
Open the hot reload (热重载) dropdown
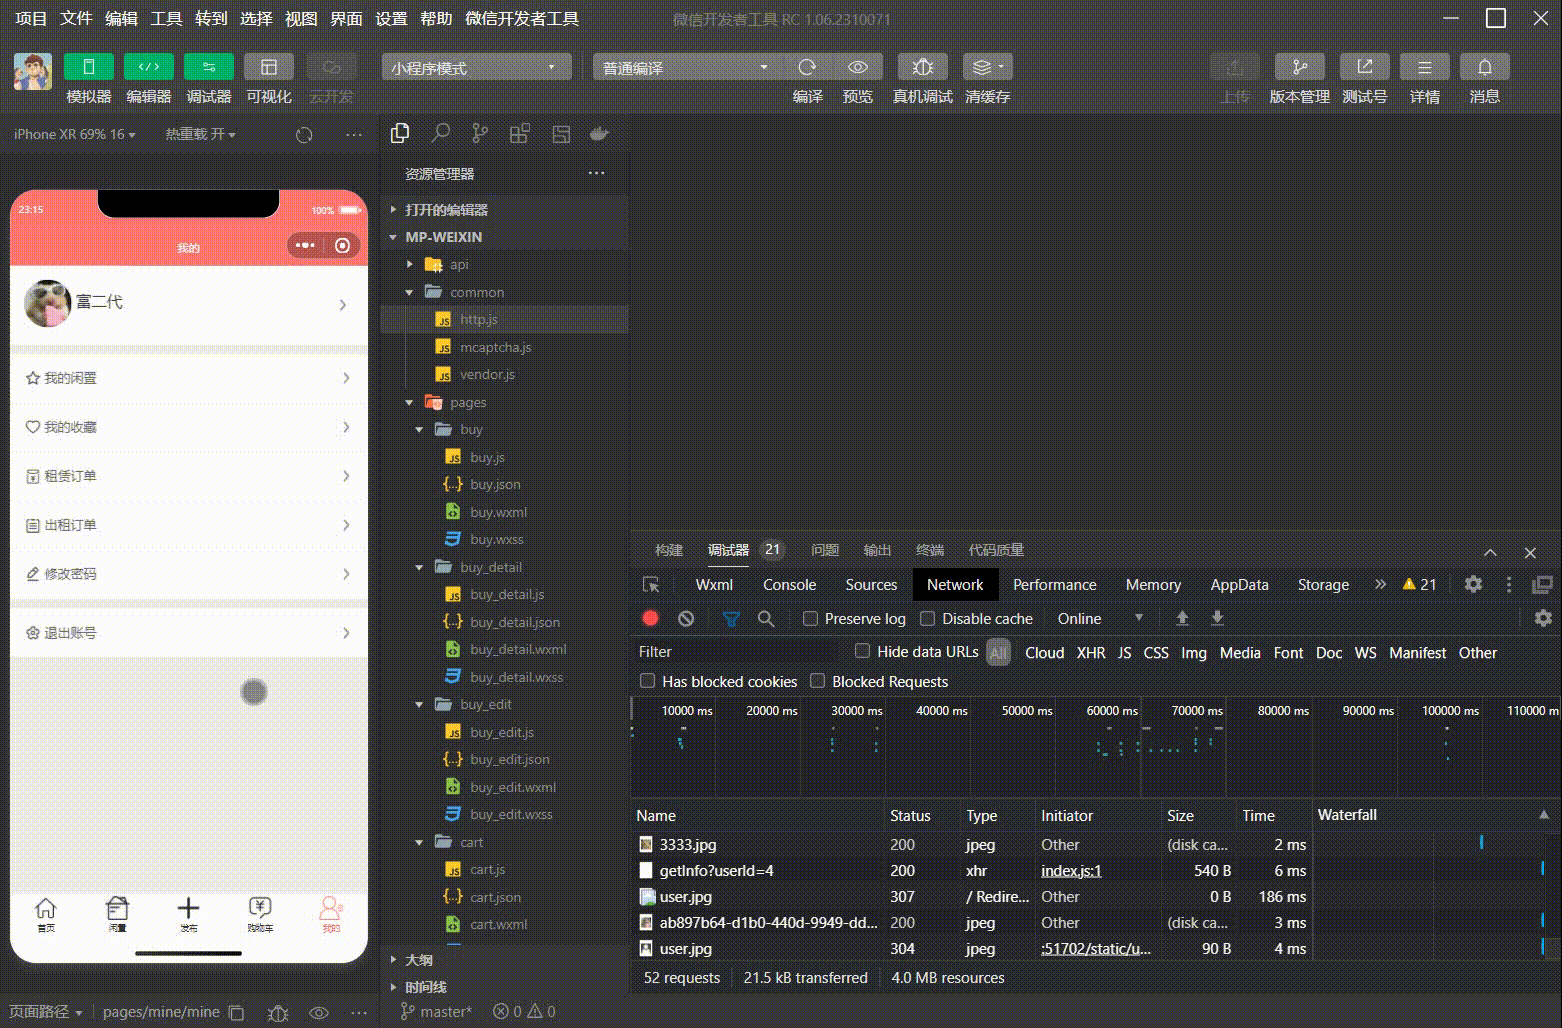point(200,134)
